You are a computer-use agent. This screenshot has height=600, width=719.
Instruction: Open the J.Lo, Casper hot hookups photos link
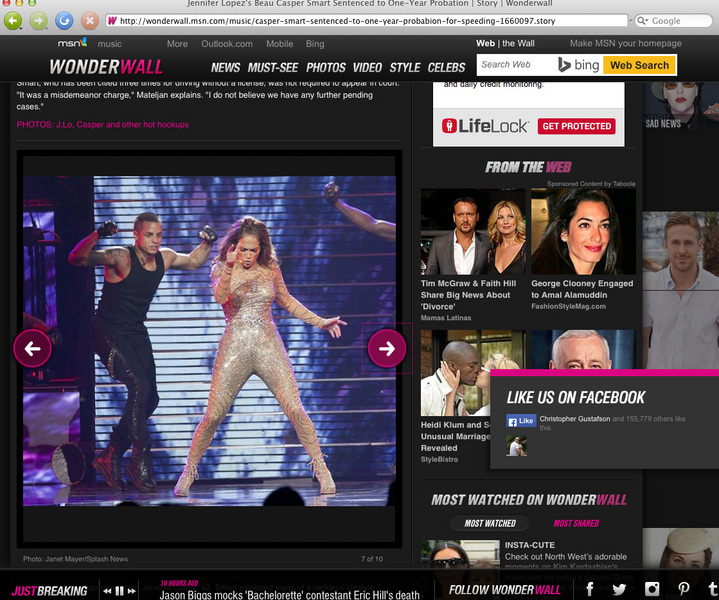click(103, 125)
